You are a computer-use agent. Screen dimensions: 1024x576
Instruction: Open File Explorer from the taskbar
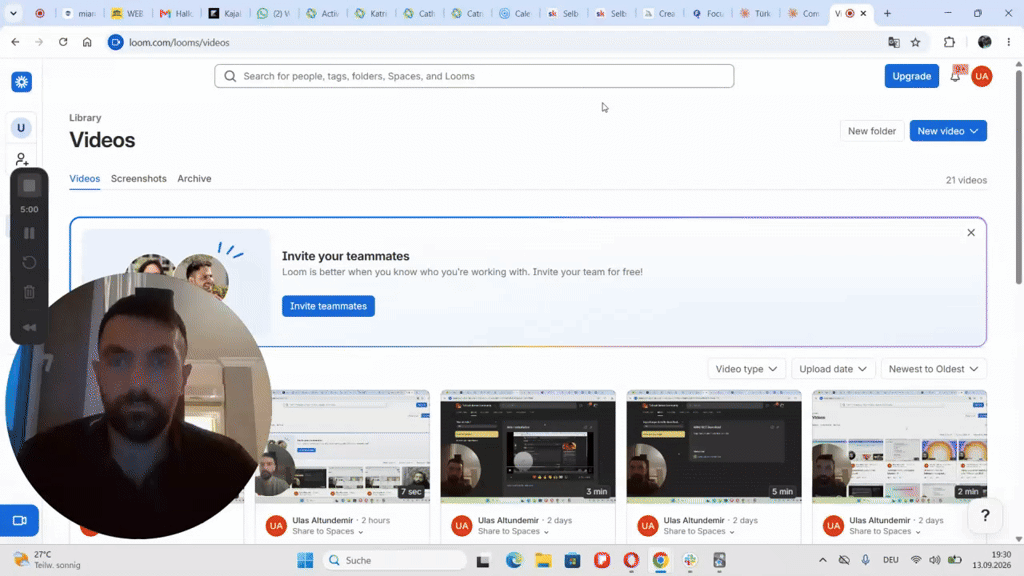[543, 560]
